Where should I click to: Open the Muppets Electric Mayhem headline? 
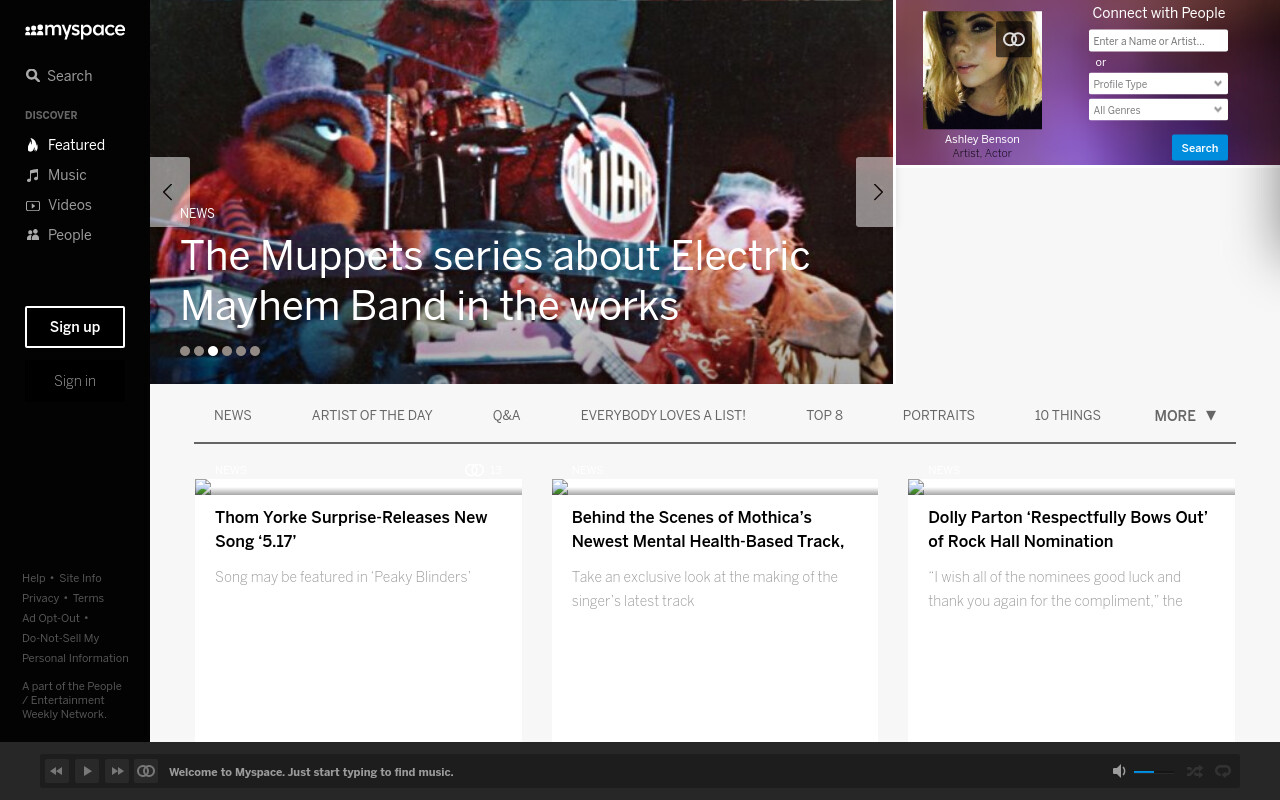[495, 281]
